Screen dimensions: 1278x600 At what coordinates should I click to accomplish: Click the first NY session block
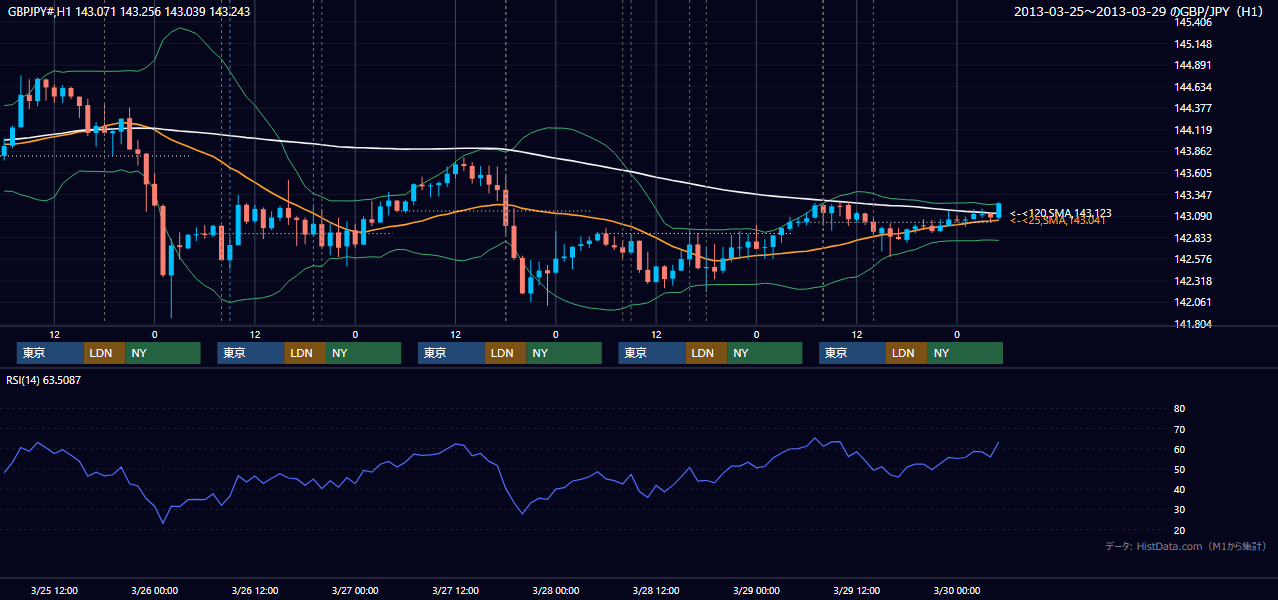click(x=162, y=353)
